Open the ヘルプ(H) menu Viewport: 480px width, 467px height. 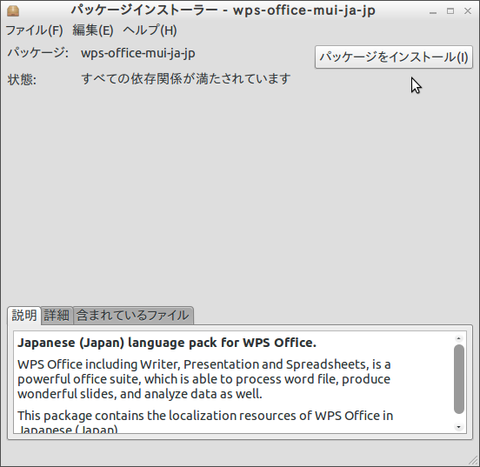coord(150,31)
